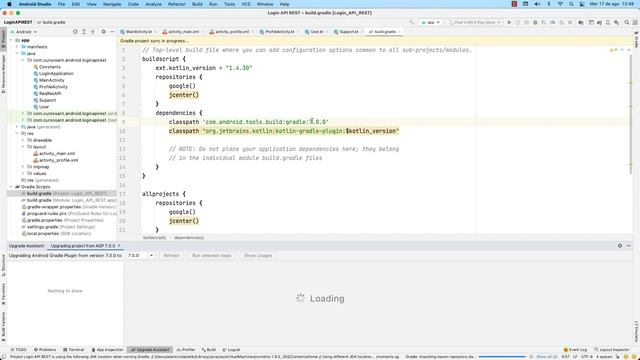The height and width of the screenshot is (360, 640).
Task: Click the editor vertical scrollbar
Action: 631,114
